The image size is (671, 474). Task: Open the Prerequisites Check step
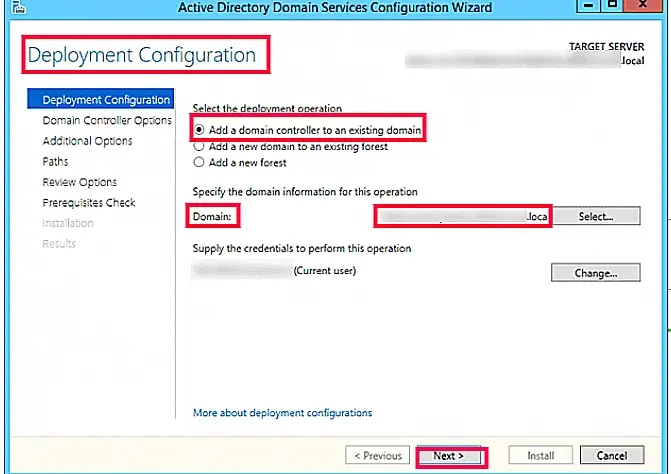[89, 203]
